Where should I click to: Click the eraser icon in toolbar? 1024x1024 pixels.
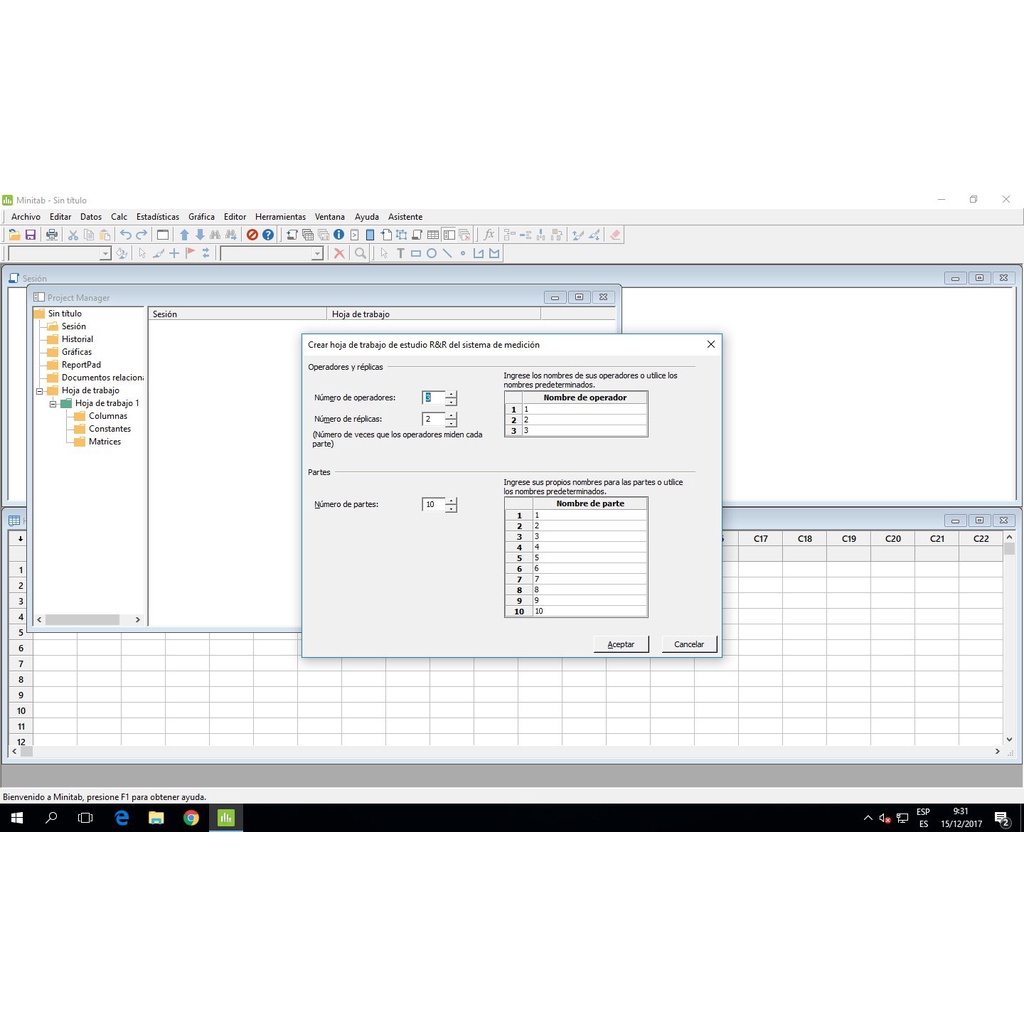click(615, 235)
